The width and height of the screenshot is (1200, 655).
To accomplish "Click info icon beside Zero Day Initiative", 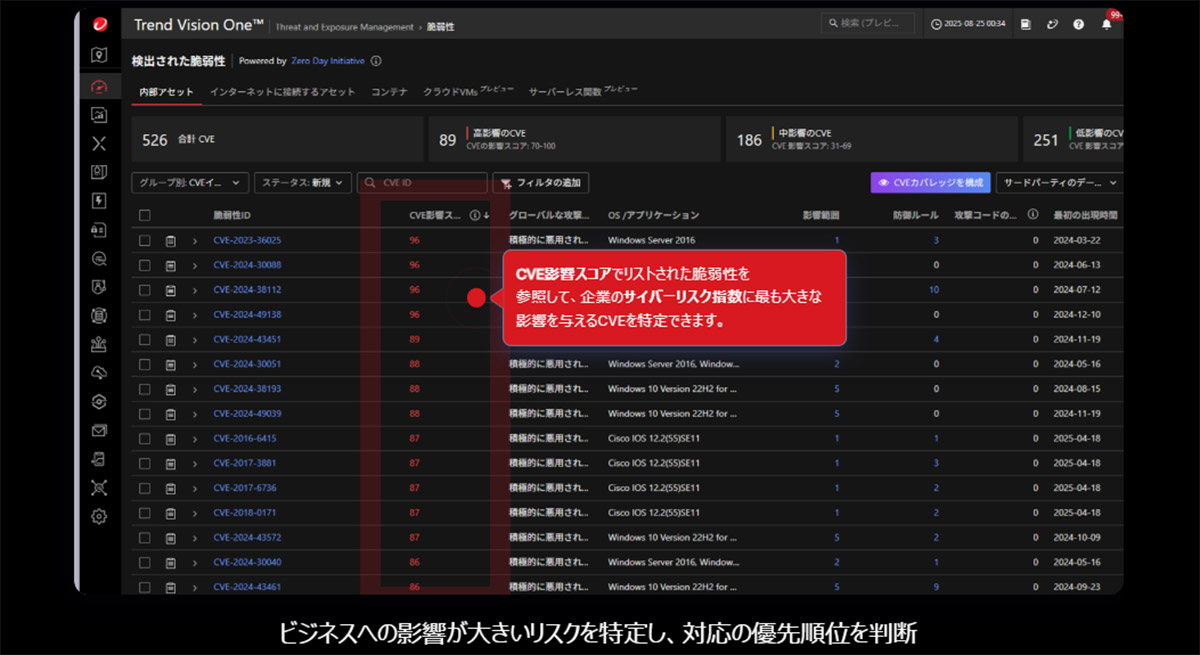I will click(x=376, y=61).
